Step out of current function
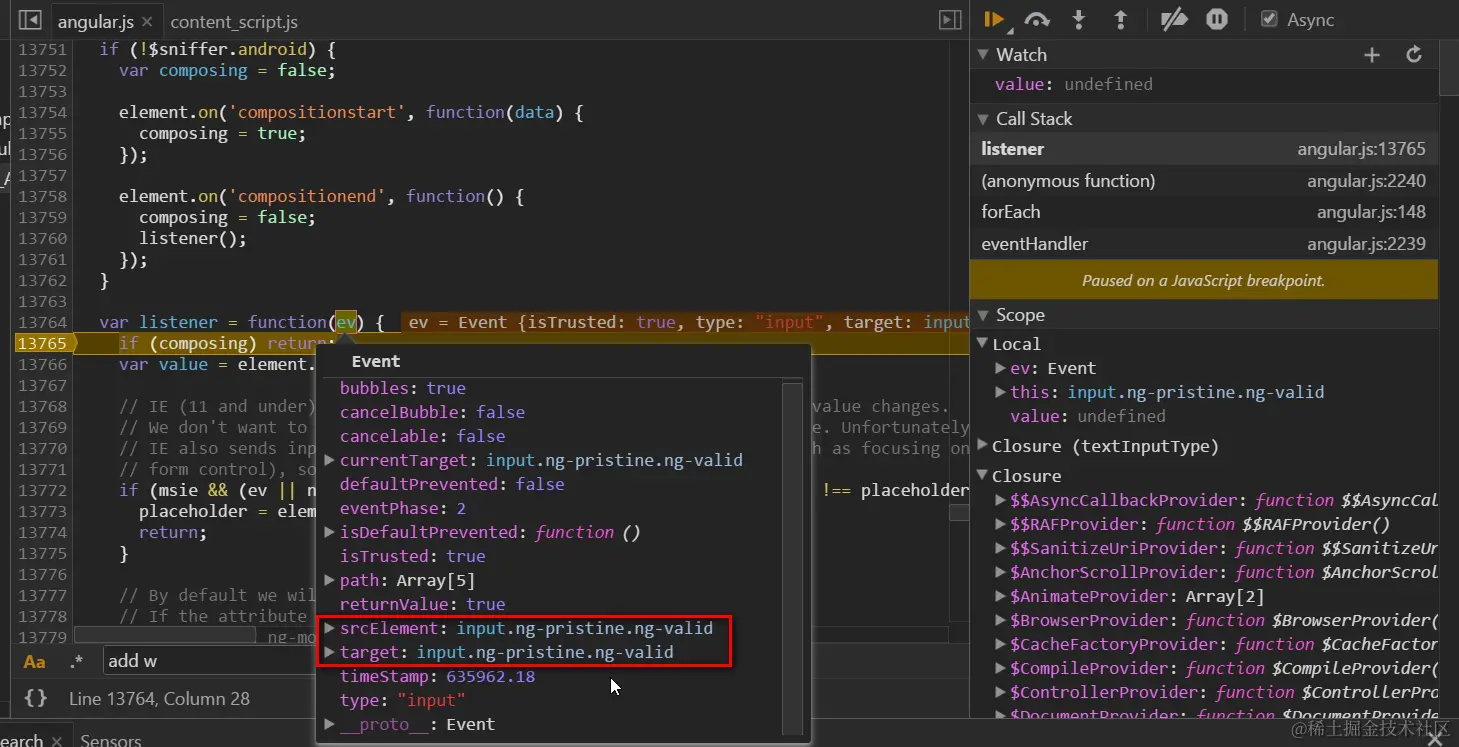 [1120, 20]
